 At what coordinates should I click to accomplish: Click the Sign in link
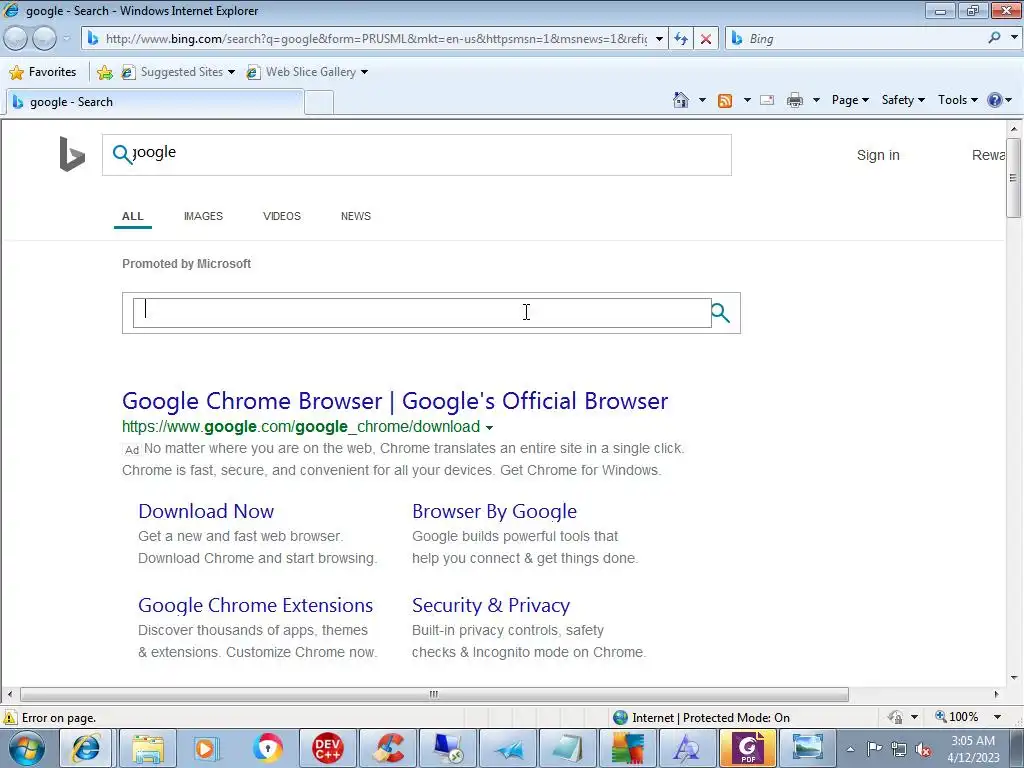click(x=878, y=155)
